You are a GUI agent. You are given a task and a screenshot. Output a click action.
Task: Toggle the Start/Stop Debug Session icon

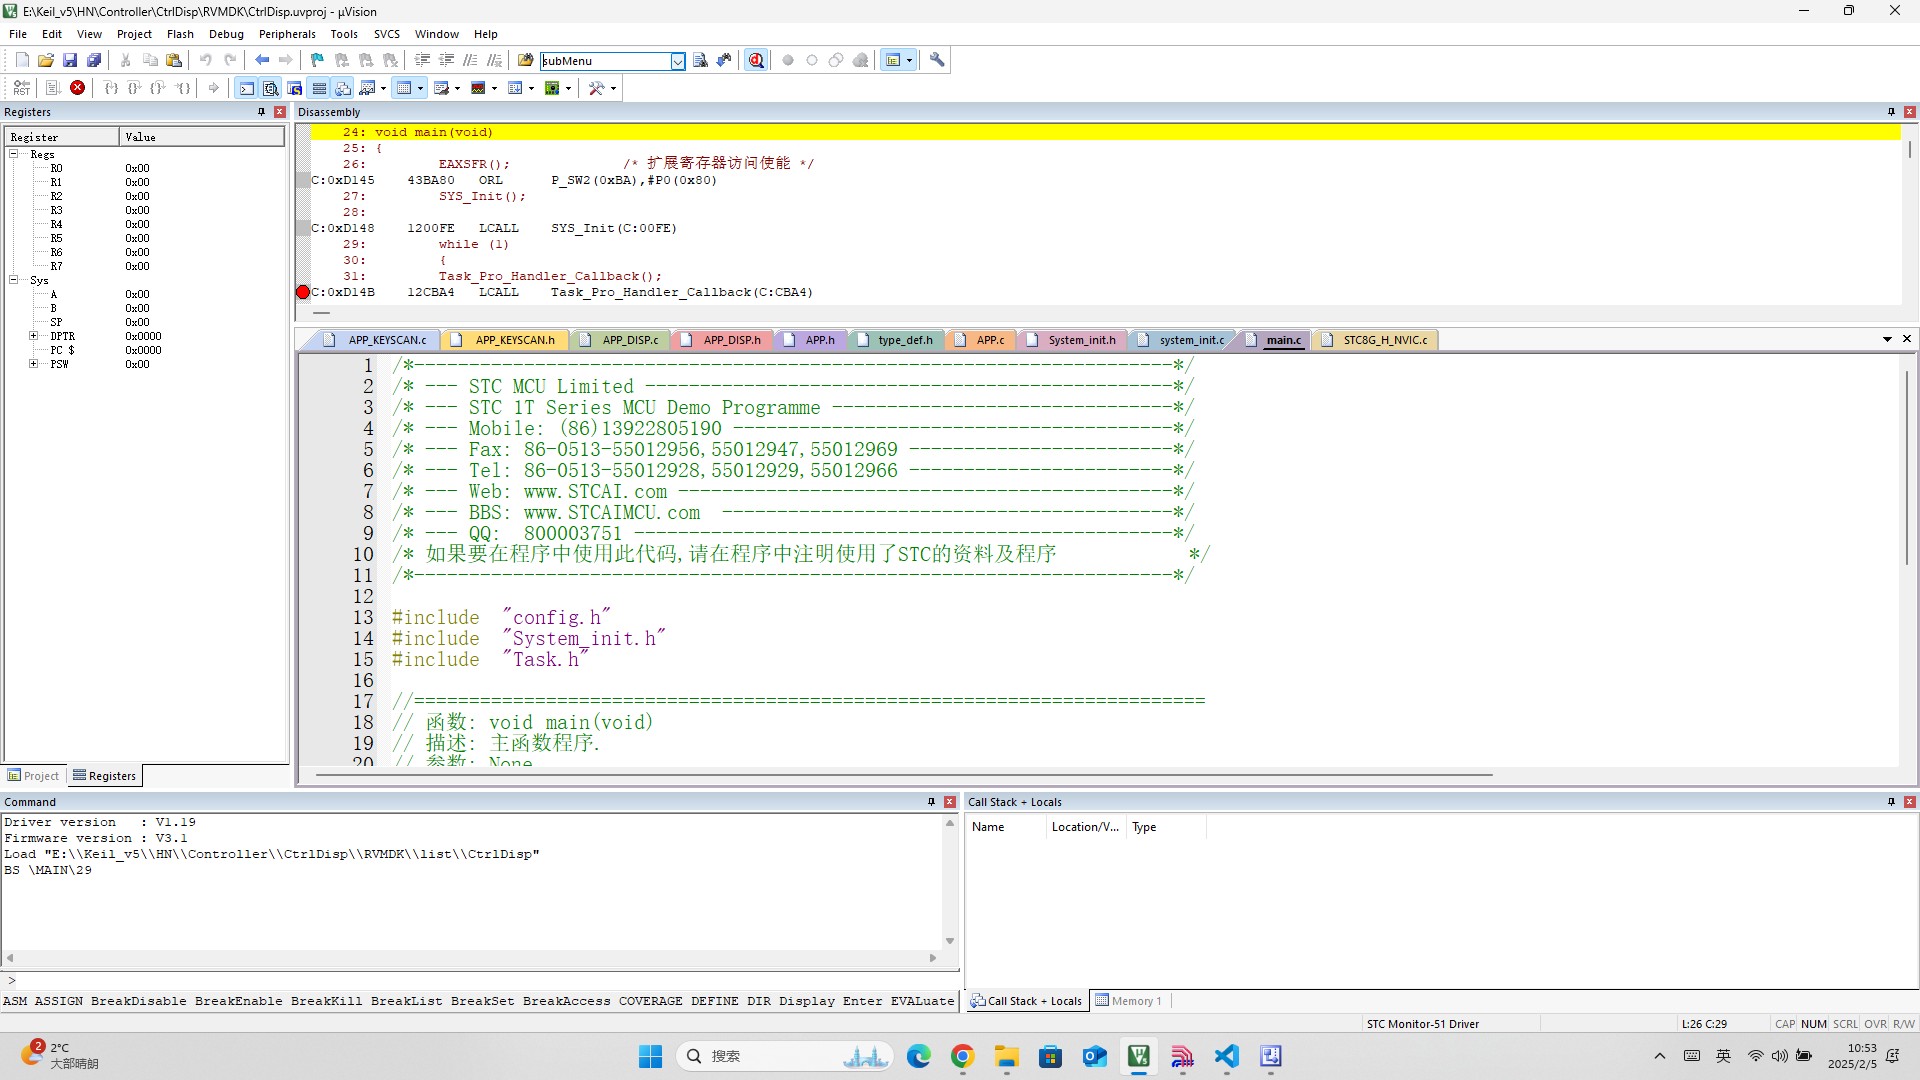(757, 61)
